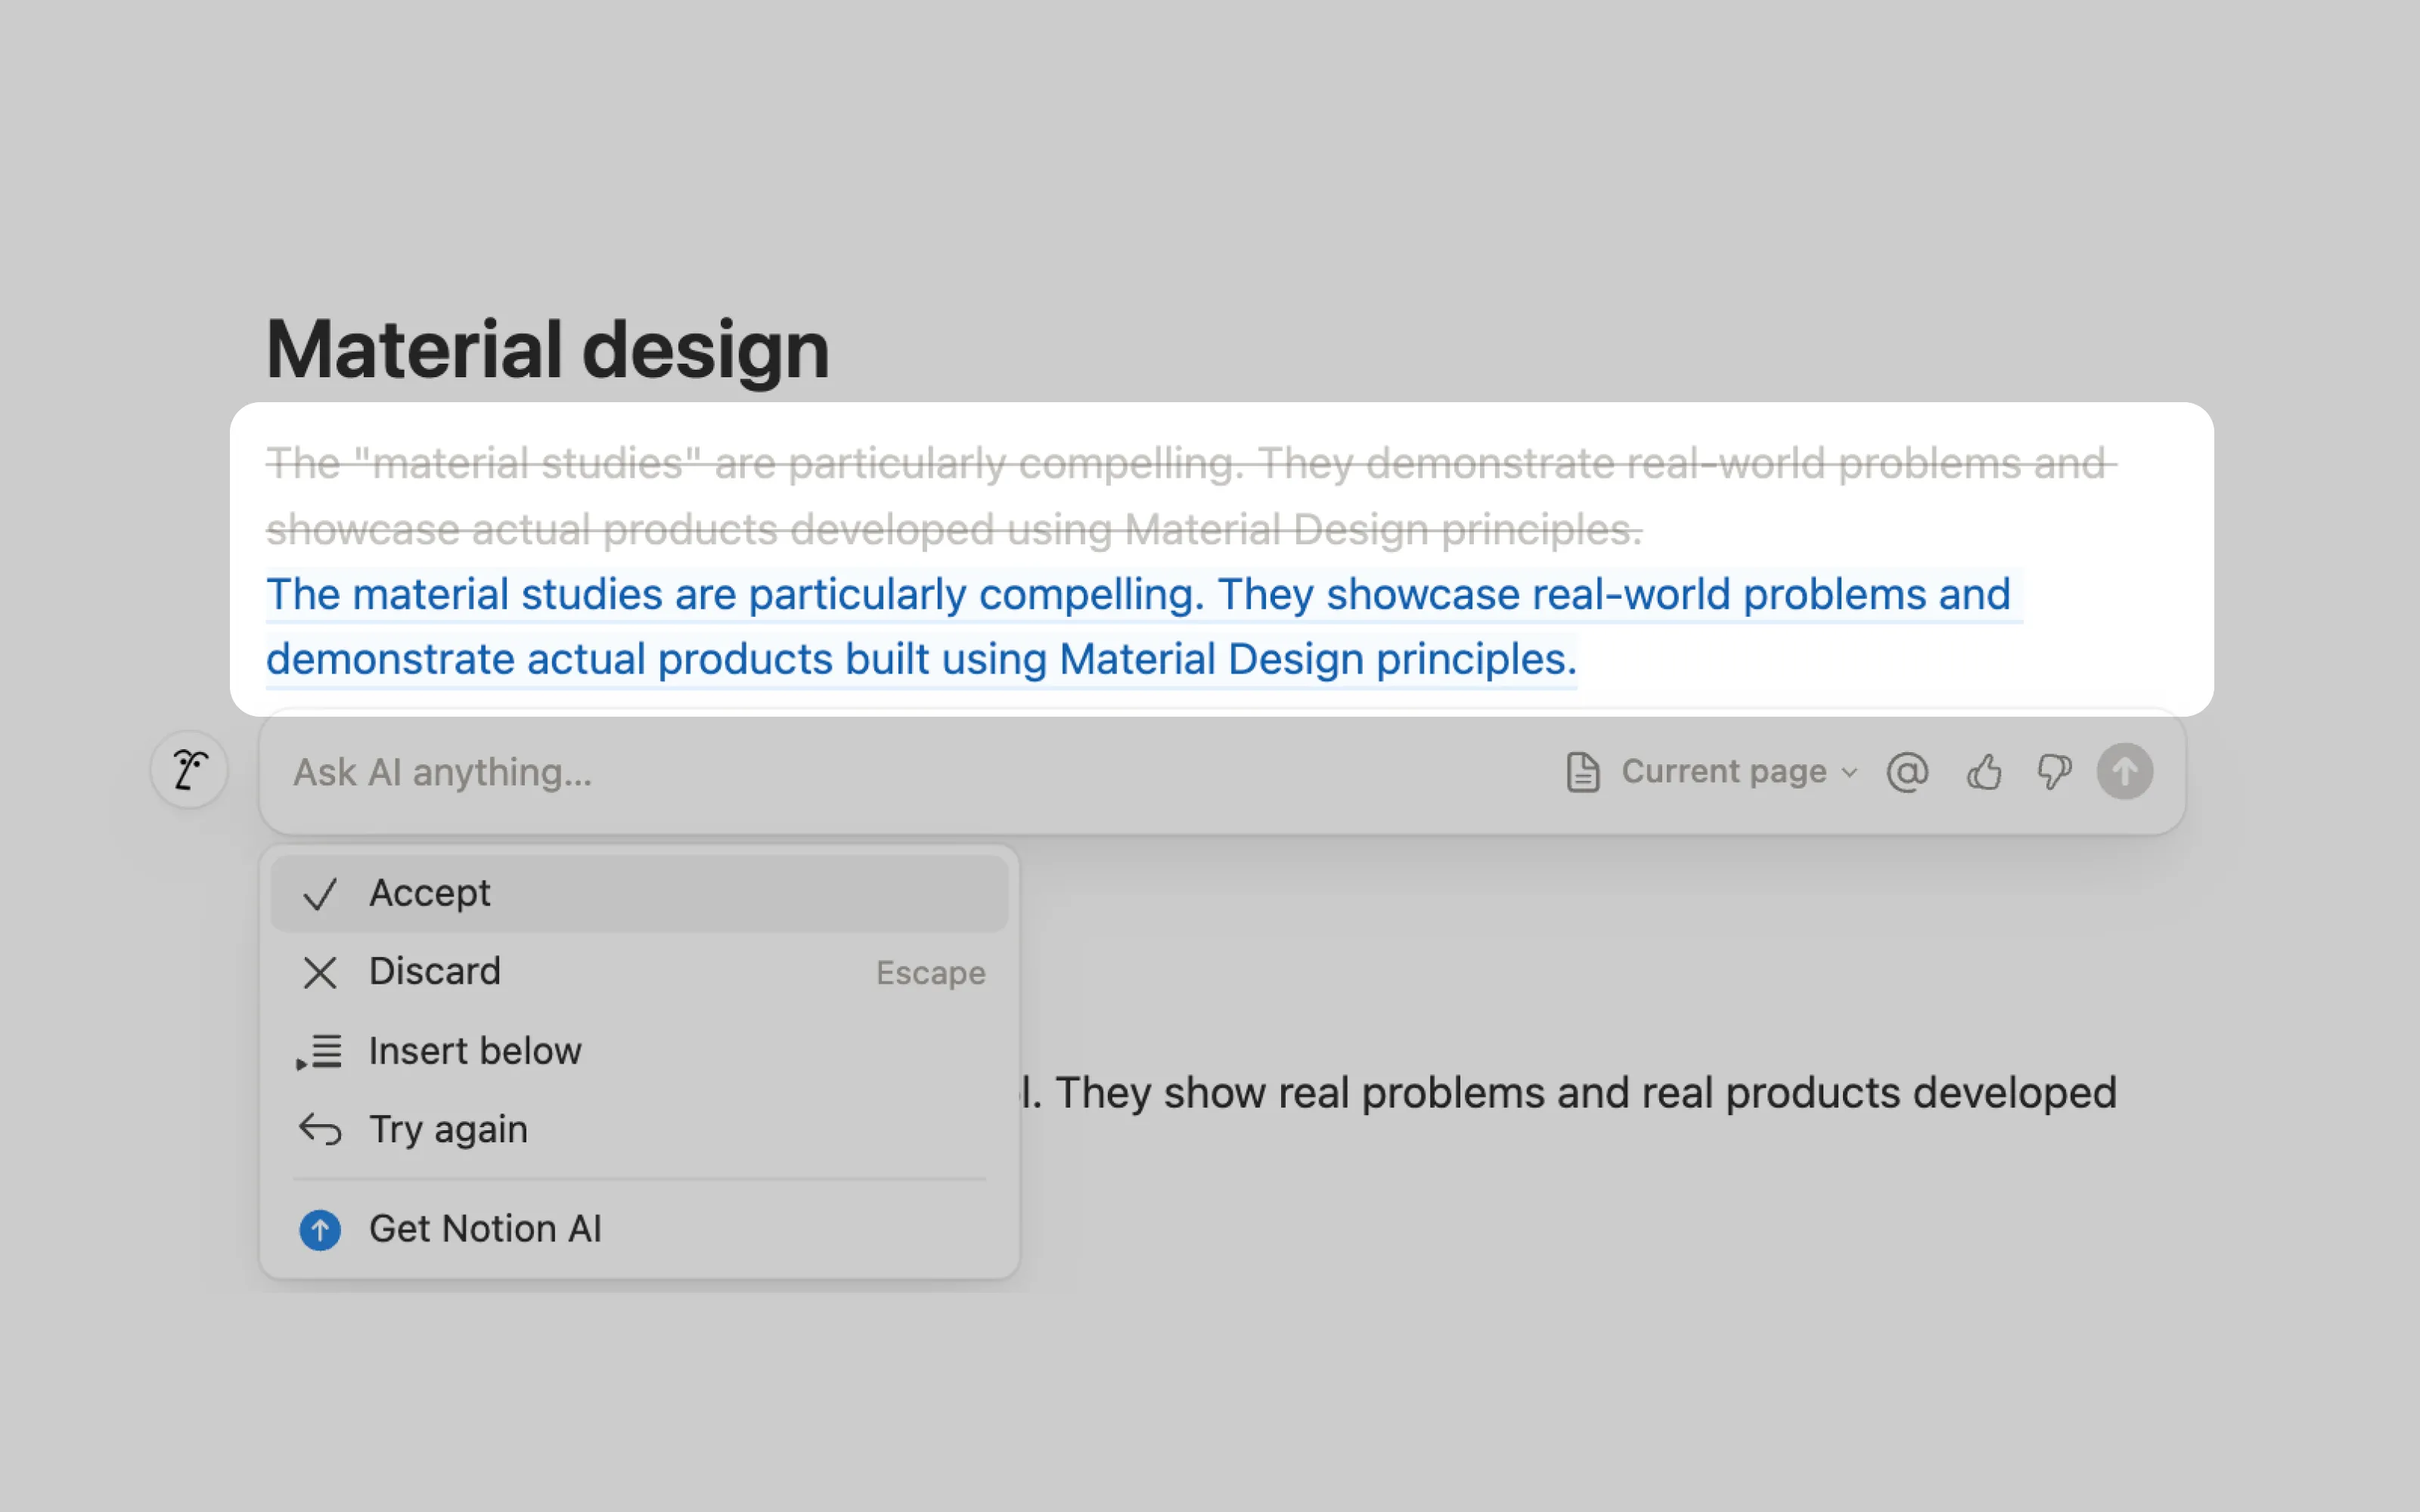2420x1512 pixels.
Task: Click Get Notion AI upgrade link
Action: pos(486,1229)
